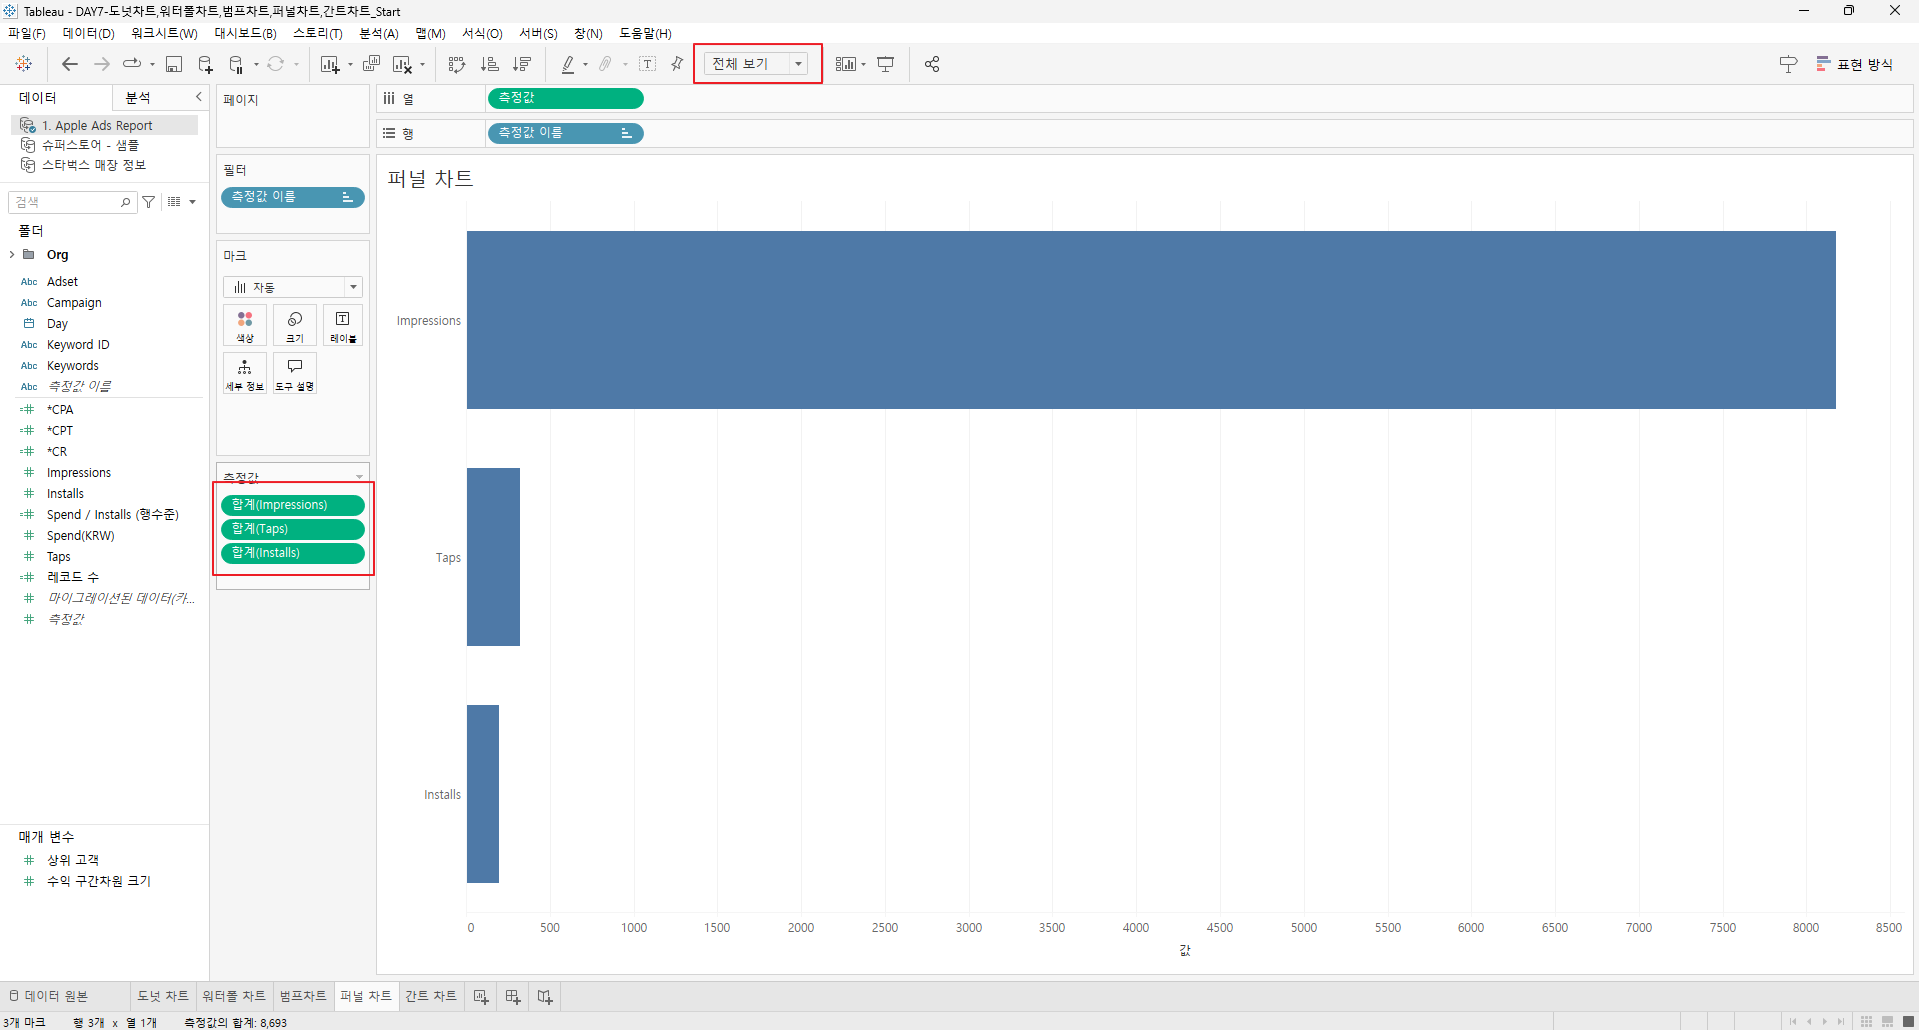This screenshot has width=1919, height=1030.
Task: Open the Detail mark card button
Action: click(245, 373)
